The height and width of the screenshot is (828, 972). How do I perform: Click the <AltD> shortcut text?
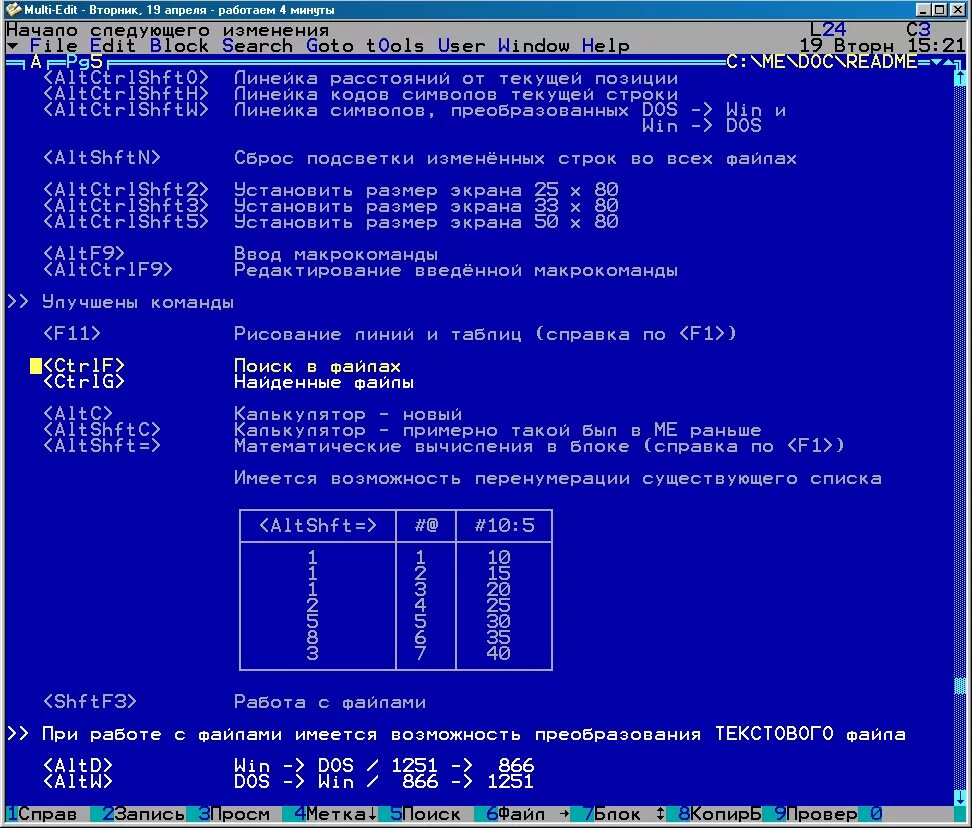point(77,765)
